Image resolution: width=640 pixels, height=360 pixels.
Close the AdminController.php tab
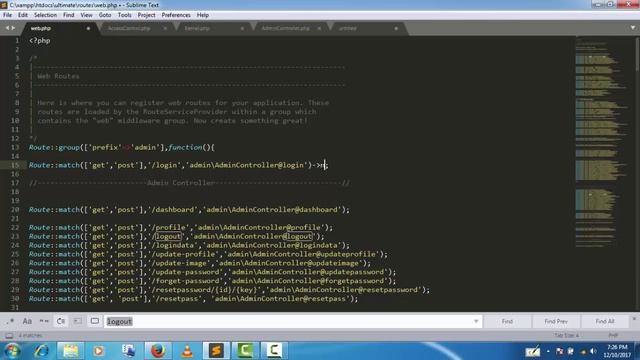[319, 29]
